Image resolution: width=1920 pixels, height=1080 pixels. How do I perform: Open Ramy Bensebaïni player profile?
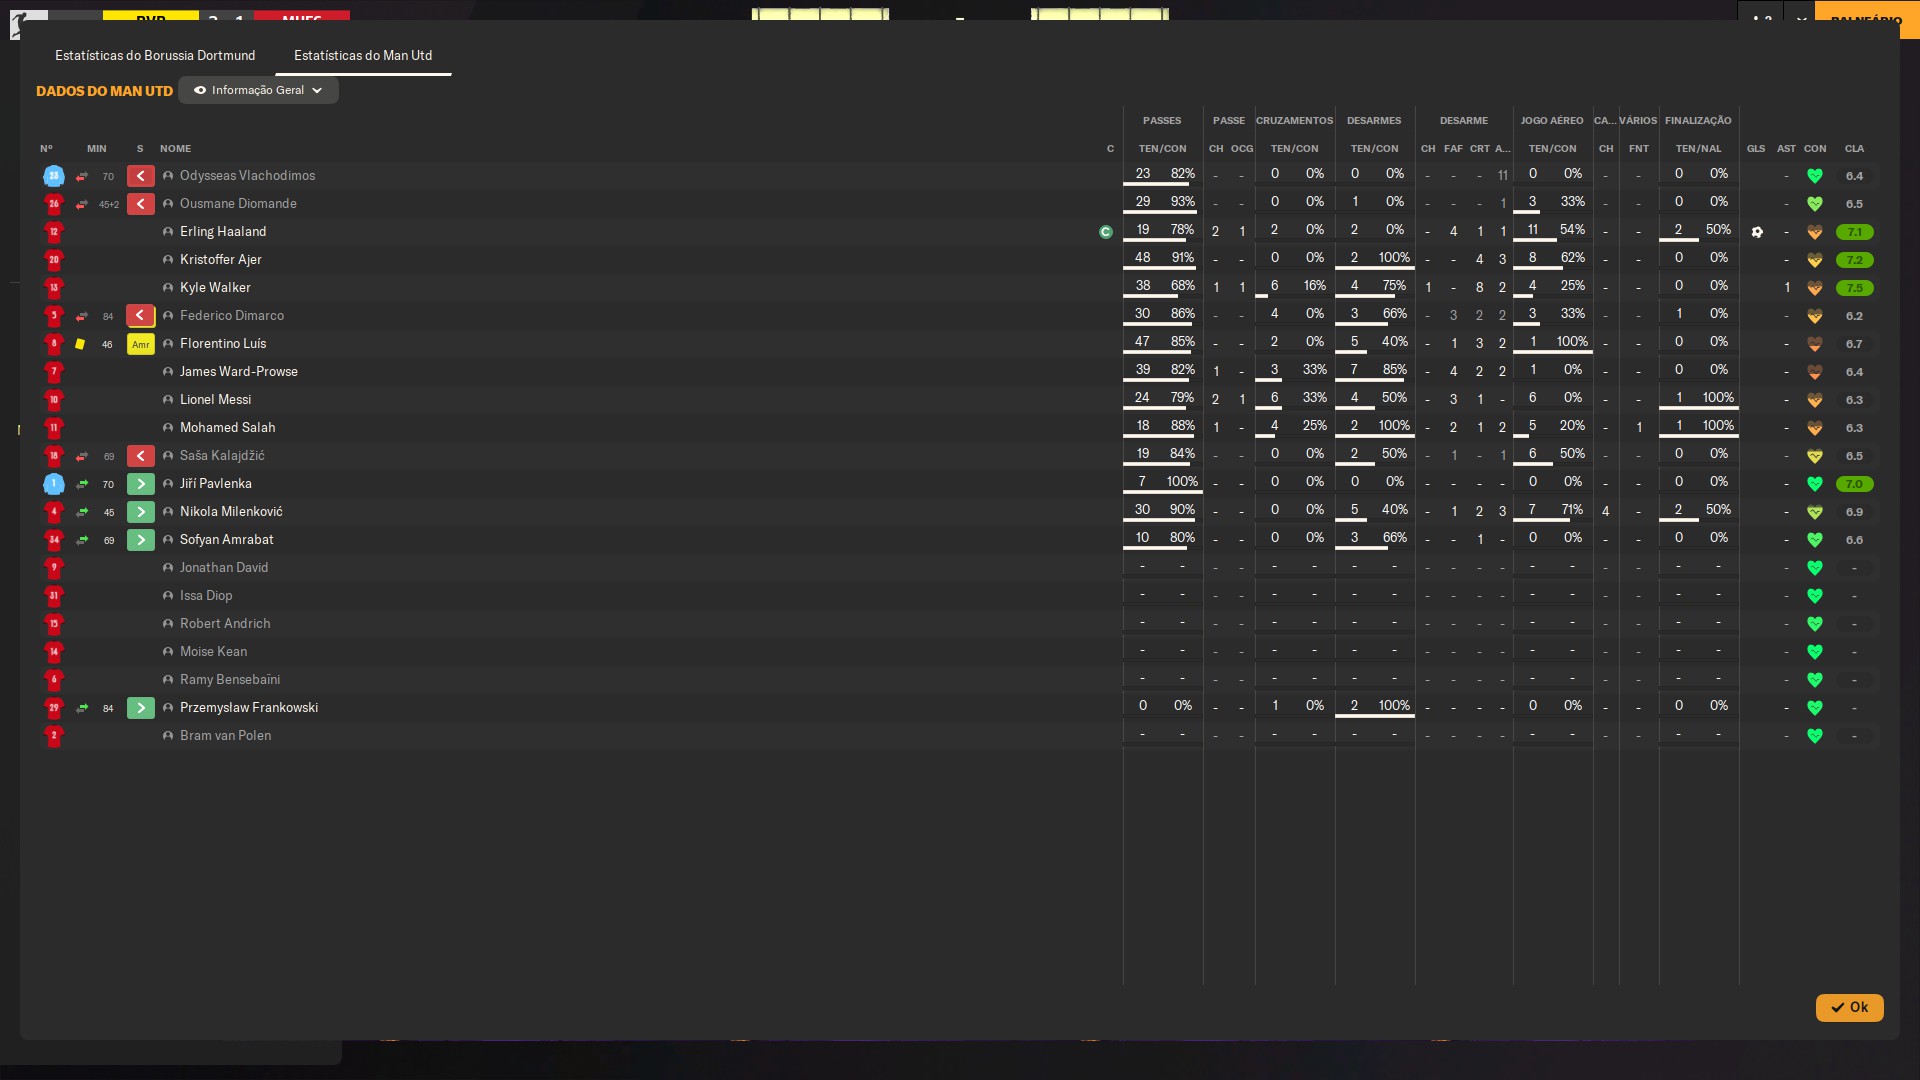tap(230, 680)
